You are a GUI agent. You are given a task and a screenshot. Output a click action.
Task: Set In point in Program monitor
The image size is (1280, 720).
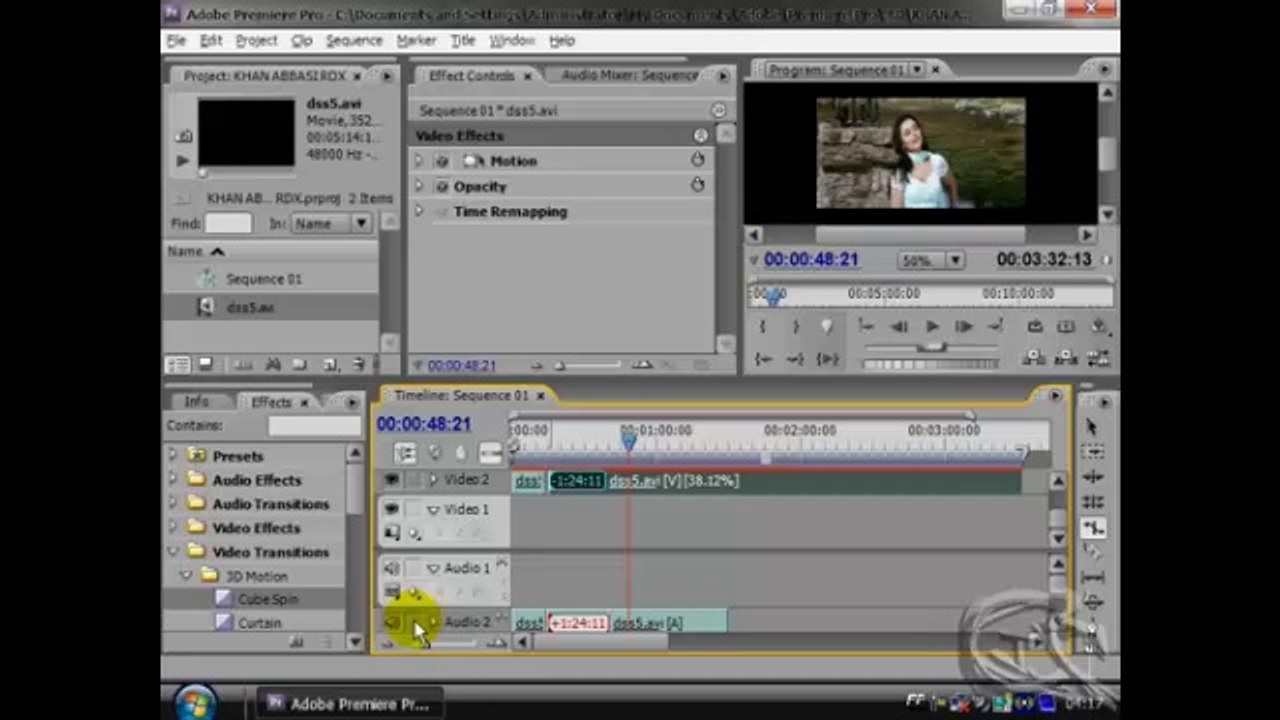[x=763, y=326]
